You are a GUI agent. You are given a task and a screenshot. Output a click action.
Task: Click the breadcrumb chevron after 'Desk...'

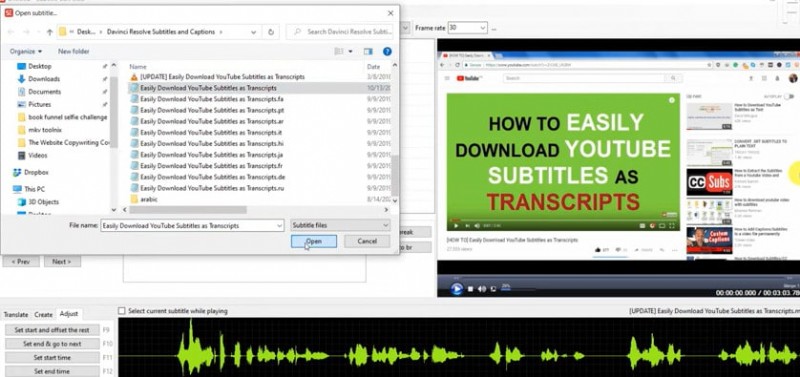101,32
